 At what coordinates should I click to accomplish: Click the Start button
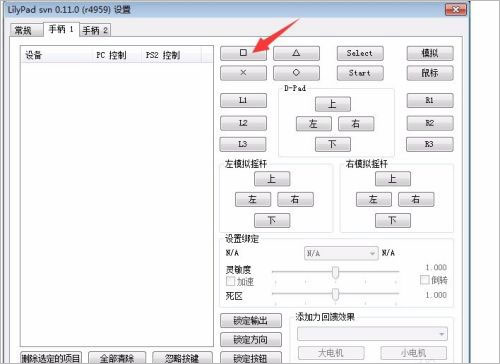(360, 73)
